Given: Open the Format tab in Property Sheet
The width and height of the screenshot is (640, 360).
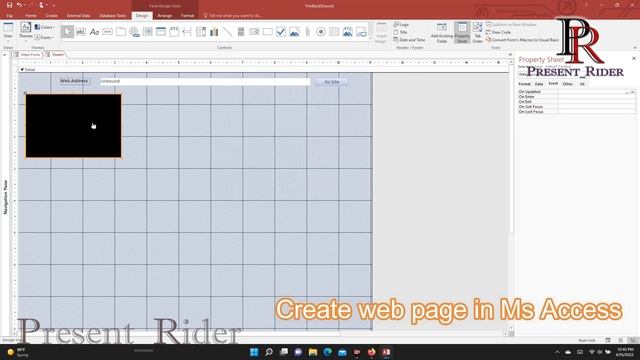Looking at the screenshot, I should (524, 84).
